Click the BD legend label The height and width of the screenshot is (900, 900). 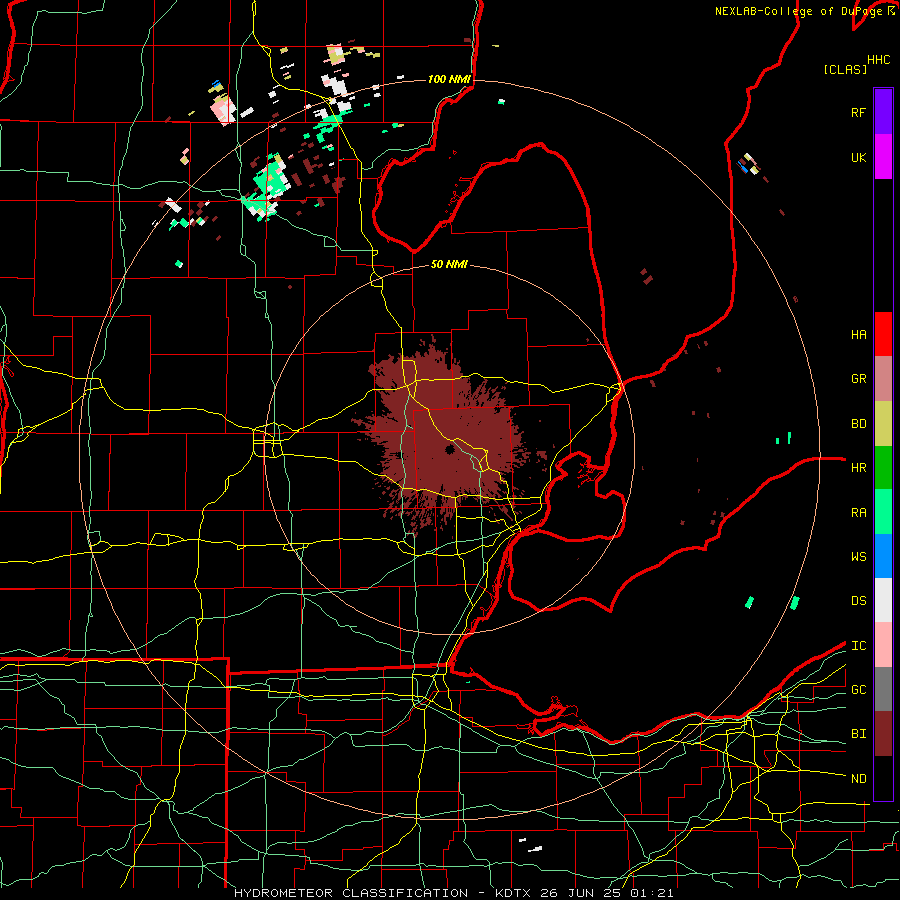(x=858, y=424)
